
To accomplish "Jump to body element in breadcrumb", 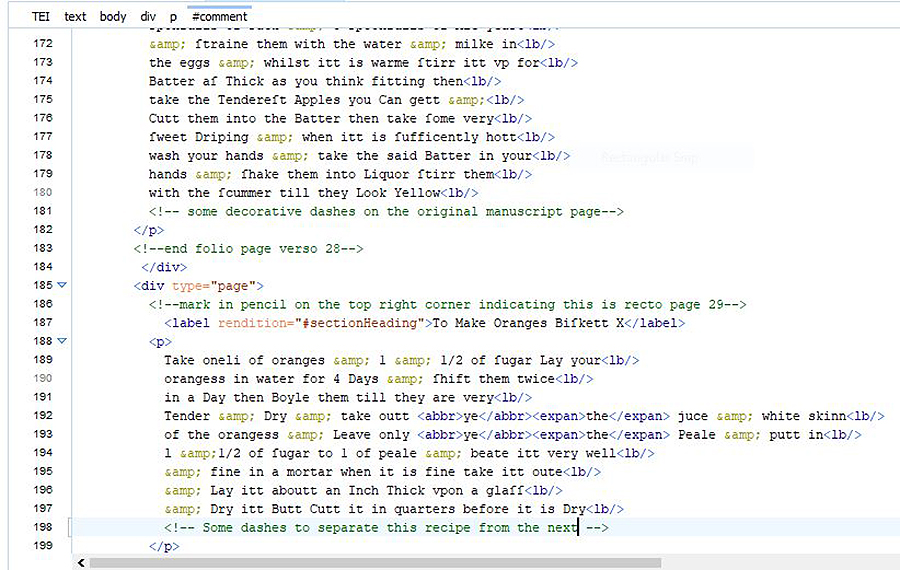I will point(113,17).
